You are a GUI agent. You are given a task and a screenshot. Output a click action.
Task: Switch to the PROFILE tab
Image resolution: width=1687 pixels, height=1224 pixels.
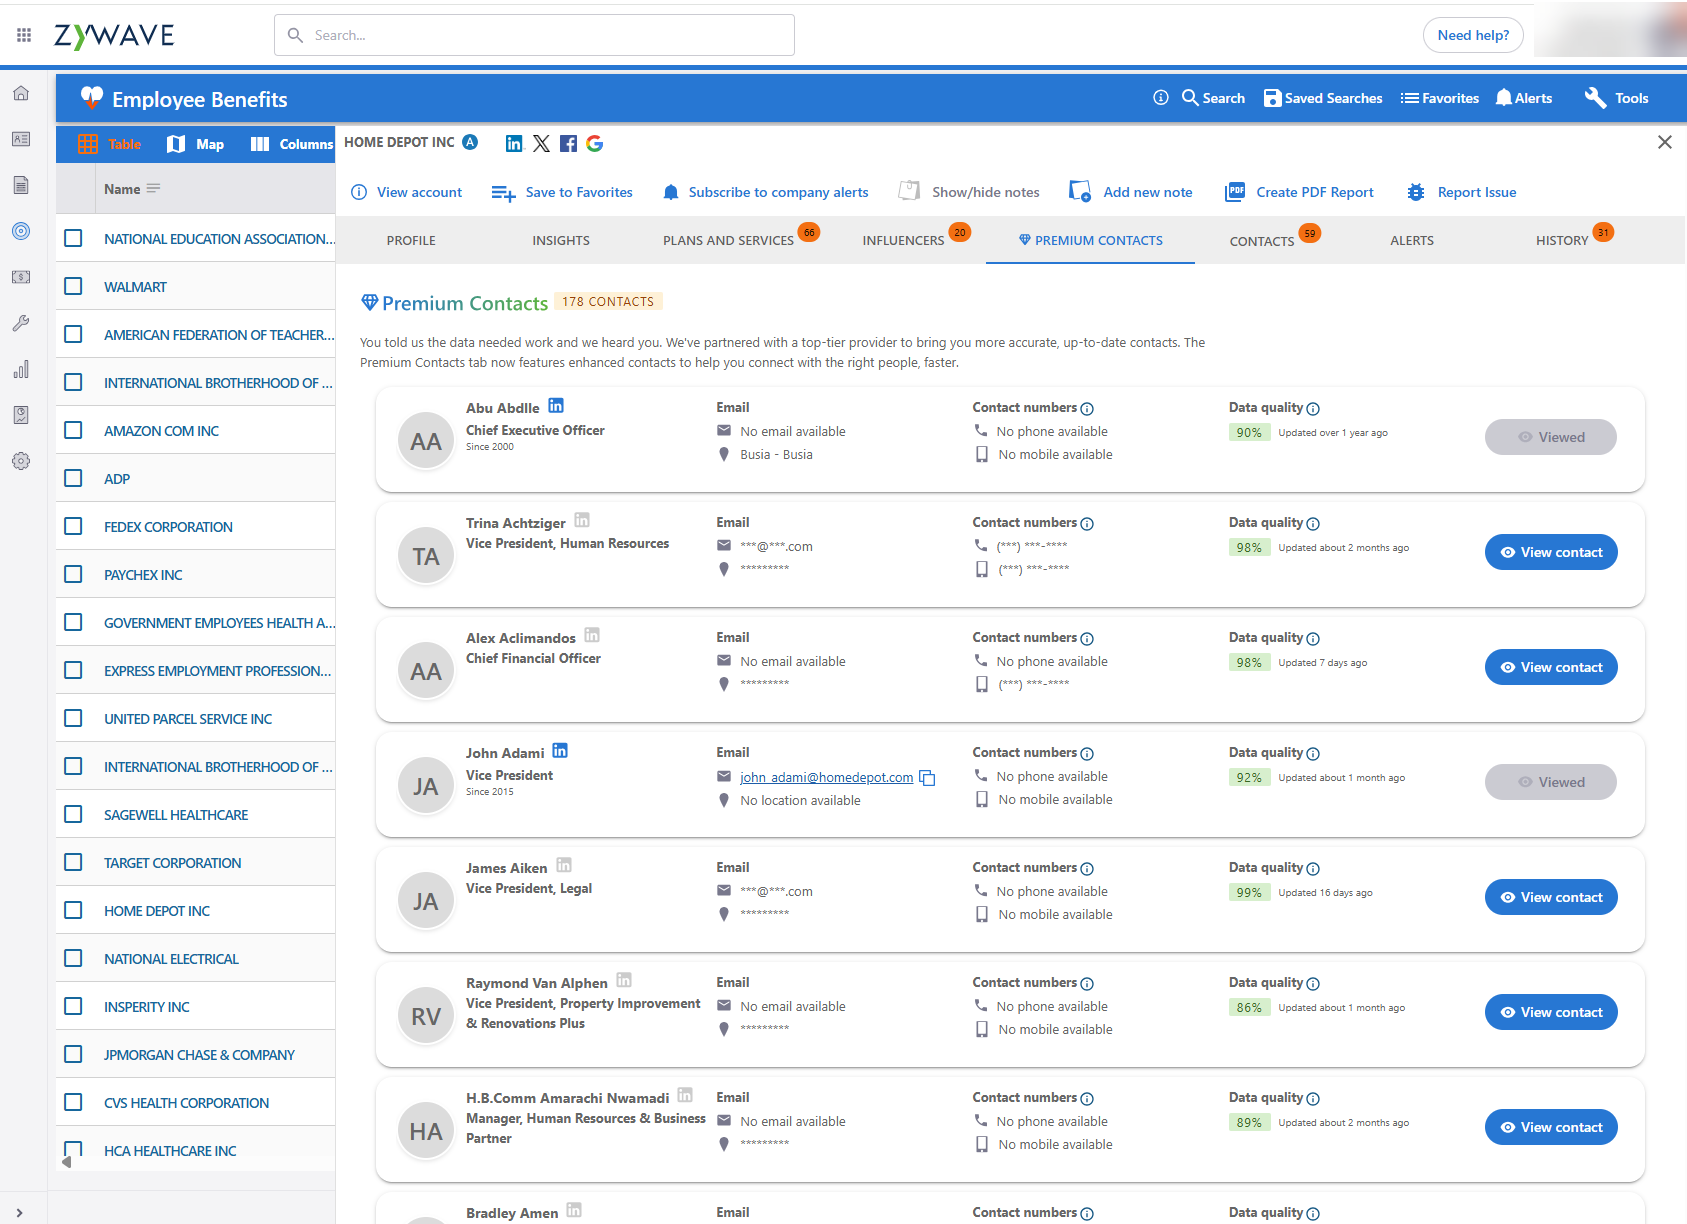coord(411,240)
